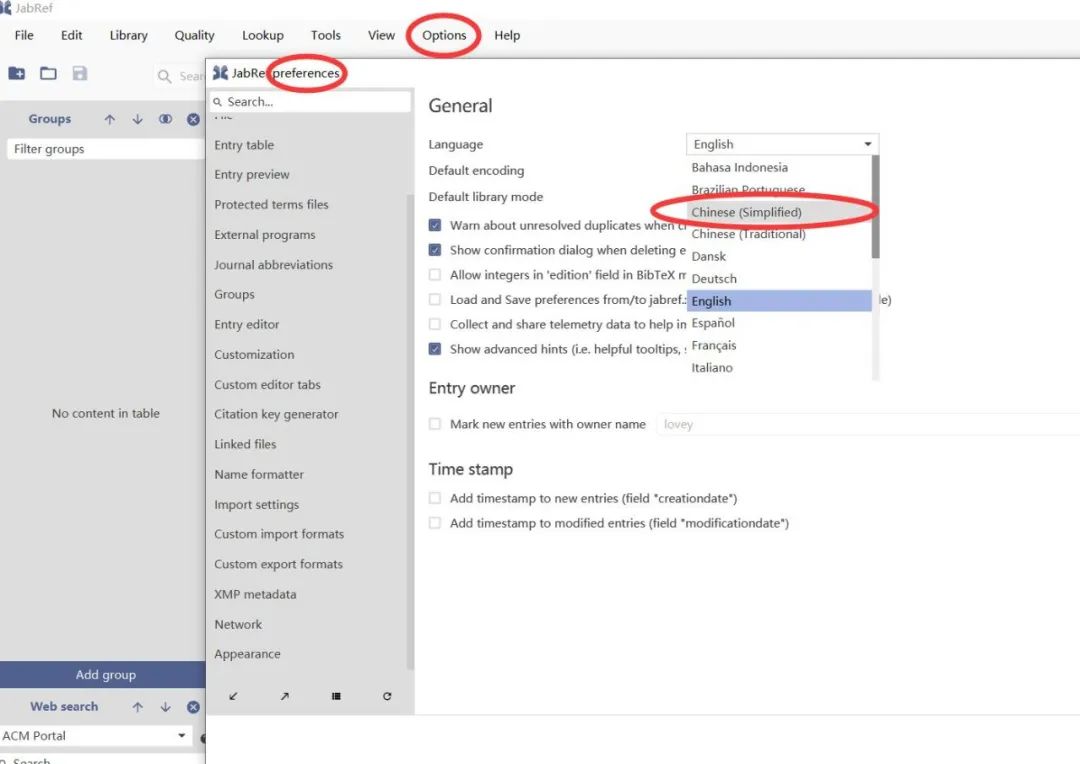1080x764 pixels.
Task: Move Web search panel up arrow
Action: point(138,707)
